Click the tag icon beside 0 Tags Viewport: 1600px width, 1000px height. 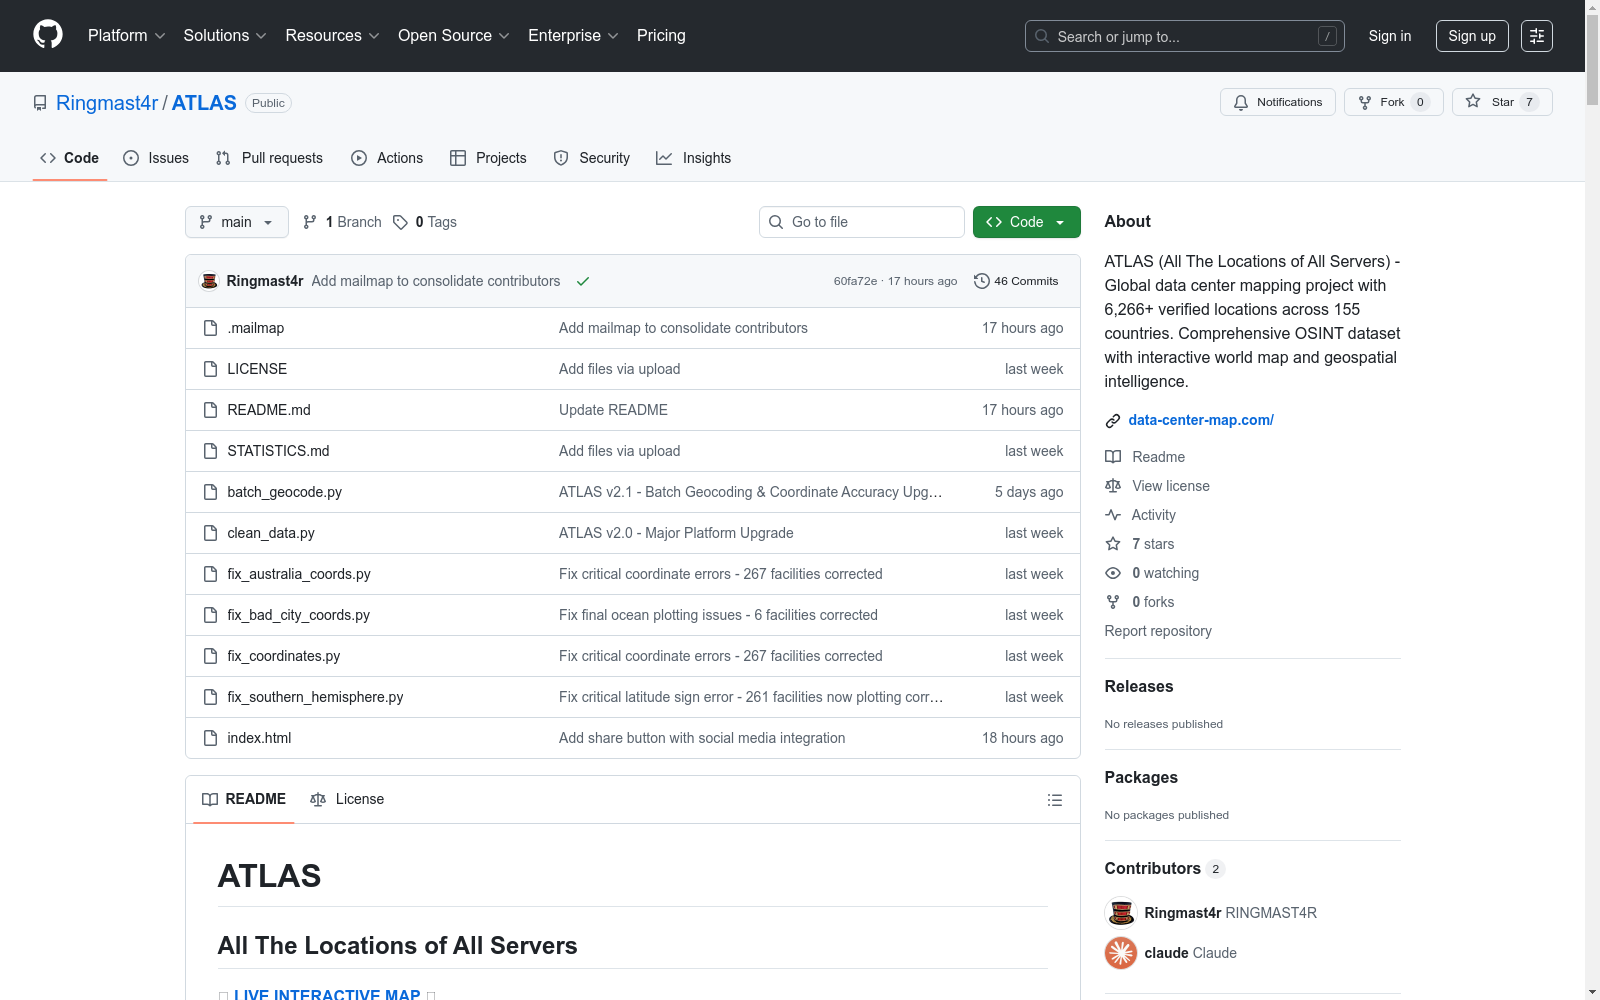pyautogui.click(x=400, y=222)
